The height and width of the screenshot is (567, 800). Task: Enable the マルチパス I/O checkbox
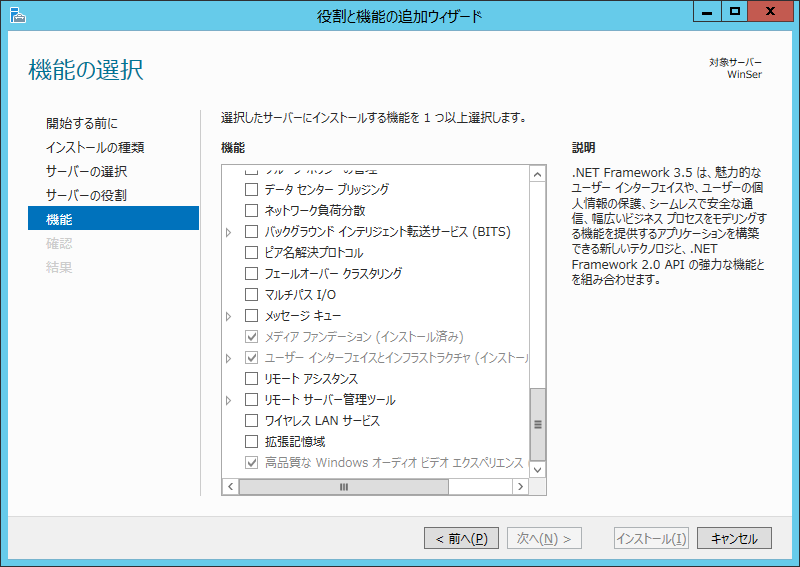[252, 294]
